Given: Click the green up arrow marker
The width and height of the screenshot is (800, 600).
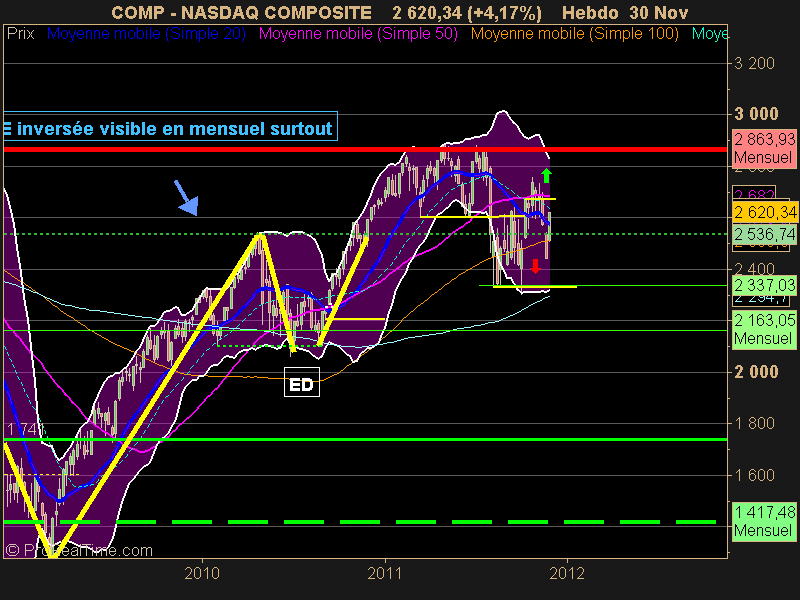Looking at the screenshot, I should [x=546, y=175].
